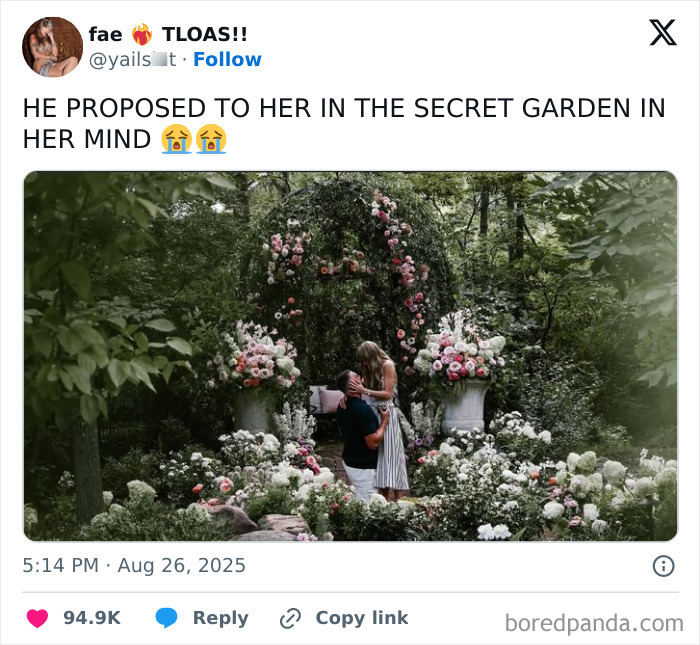Click the second crying face emoji
The width and height of the screenshot is (700, 645).
coord(211,139)
